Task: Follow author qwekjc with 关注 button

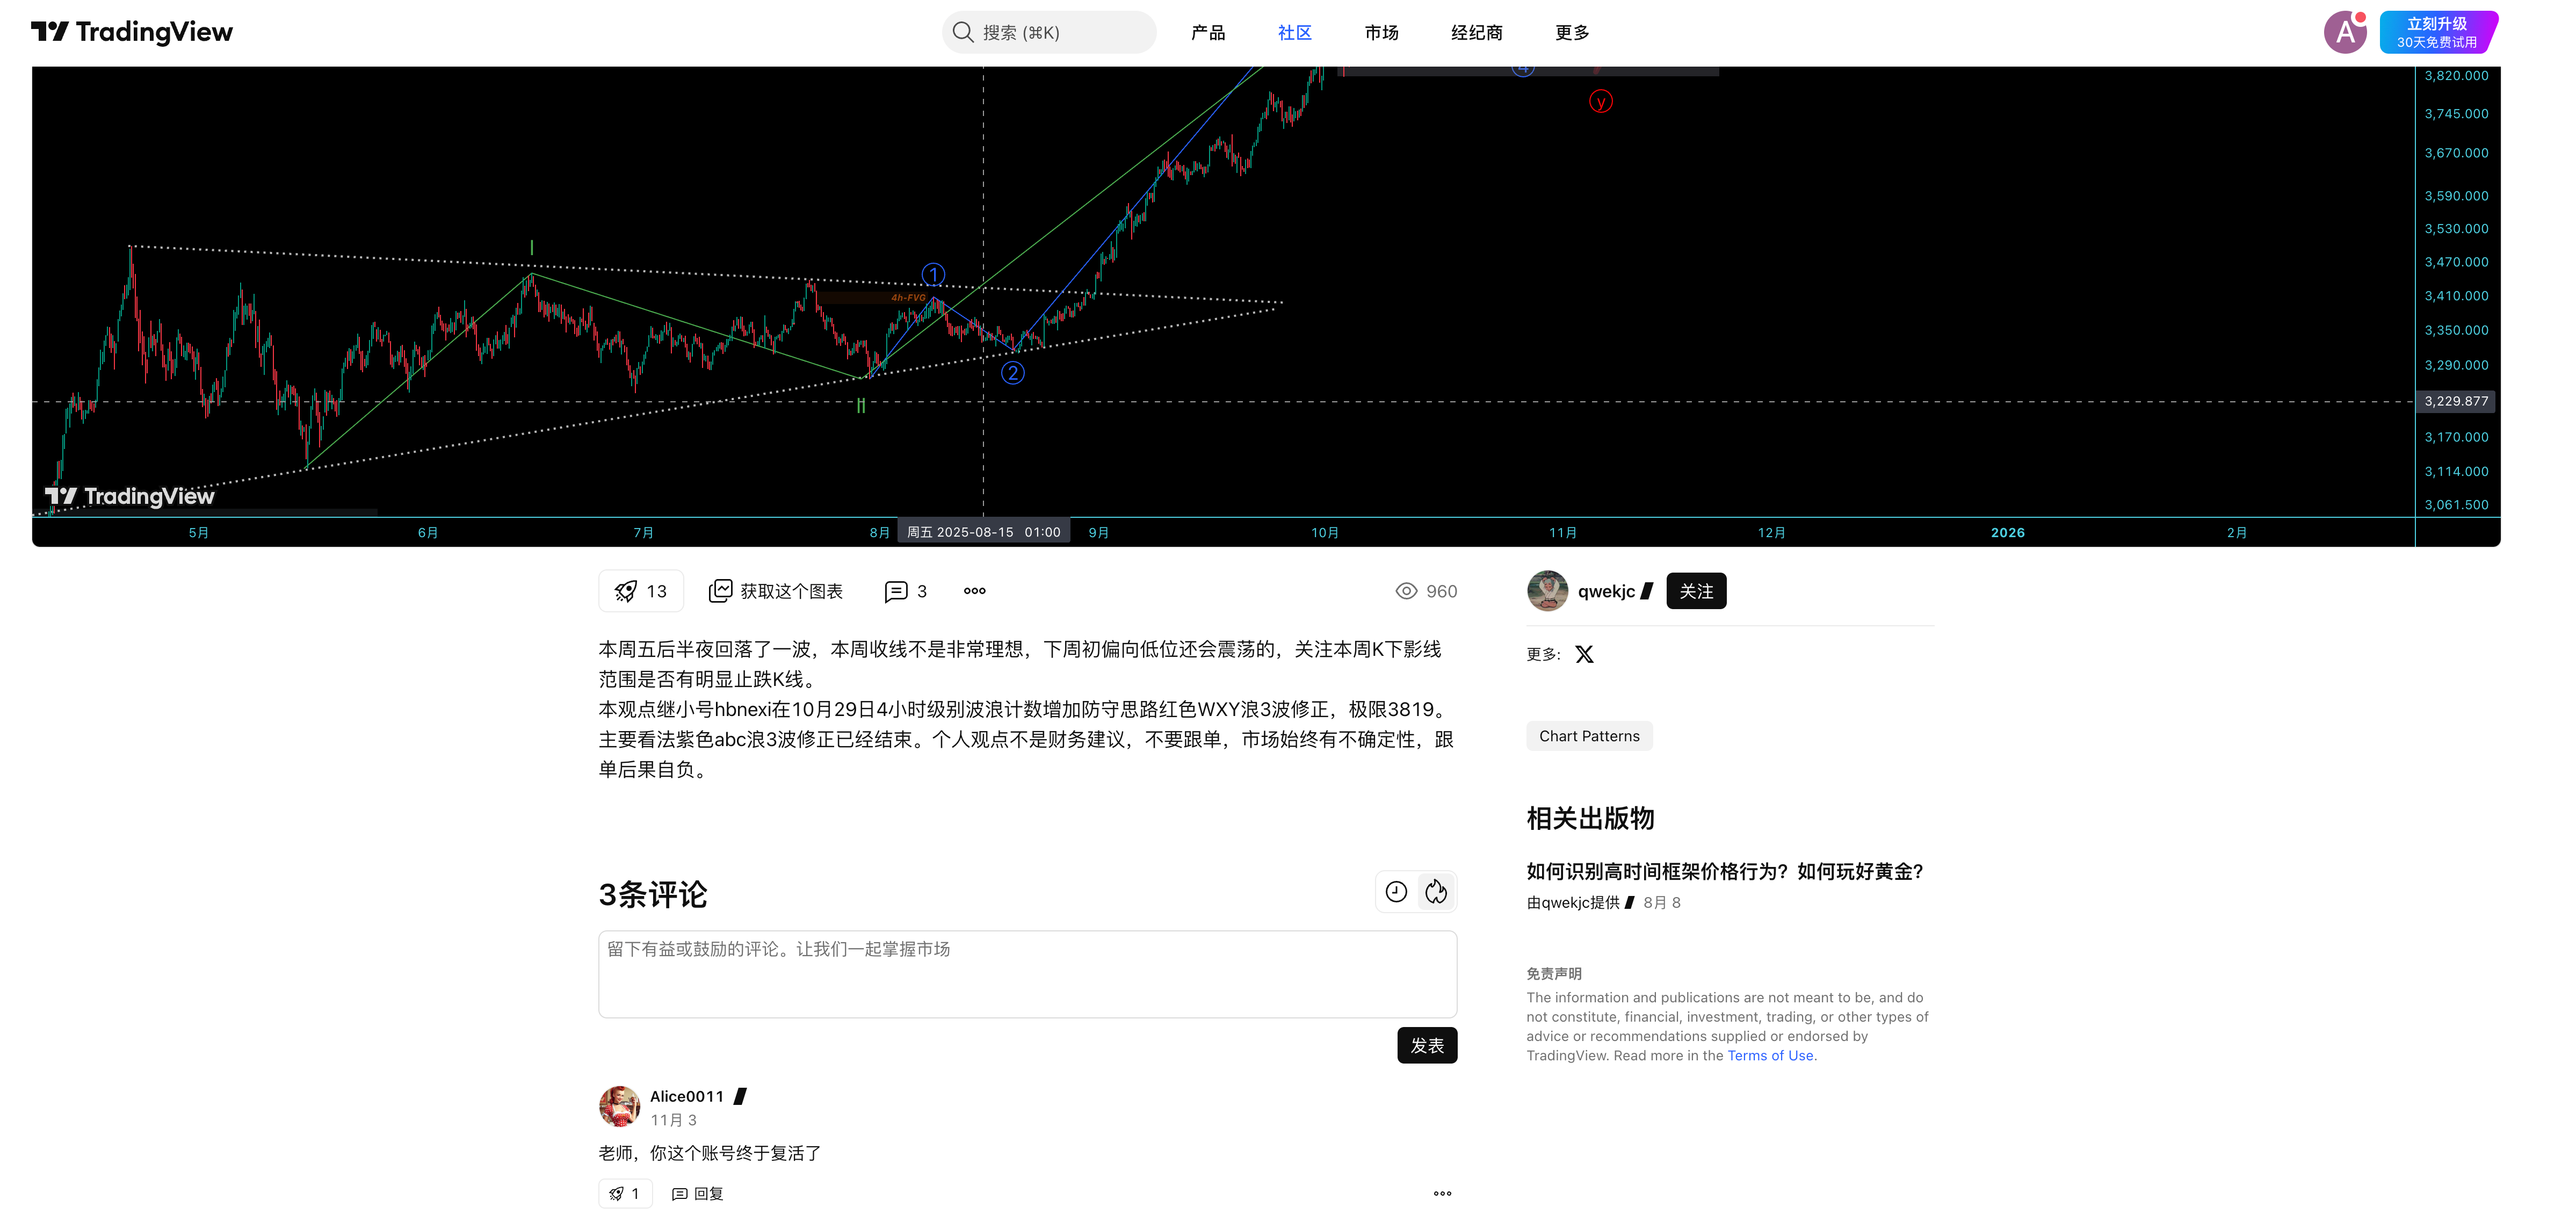Action: pyautogui.click(x=1696, y=591)
